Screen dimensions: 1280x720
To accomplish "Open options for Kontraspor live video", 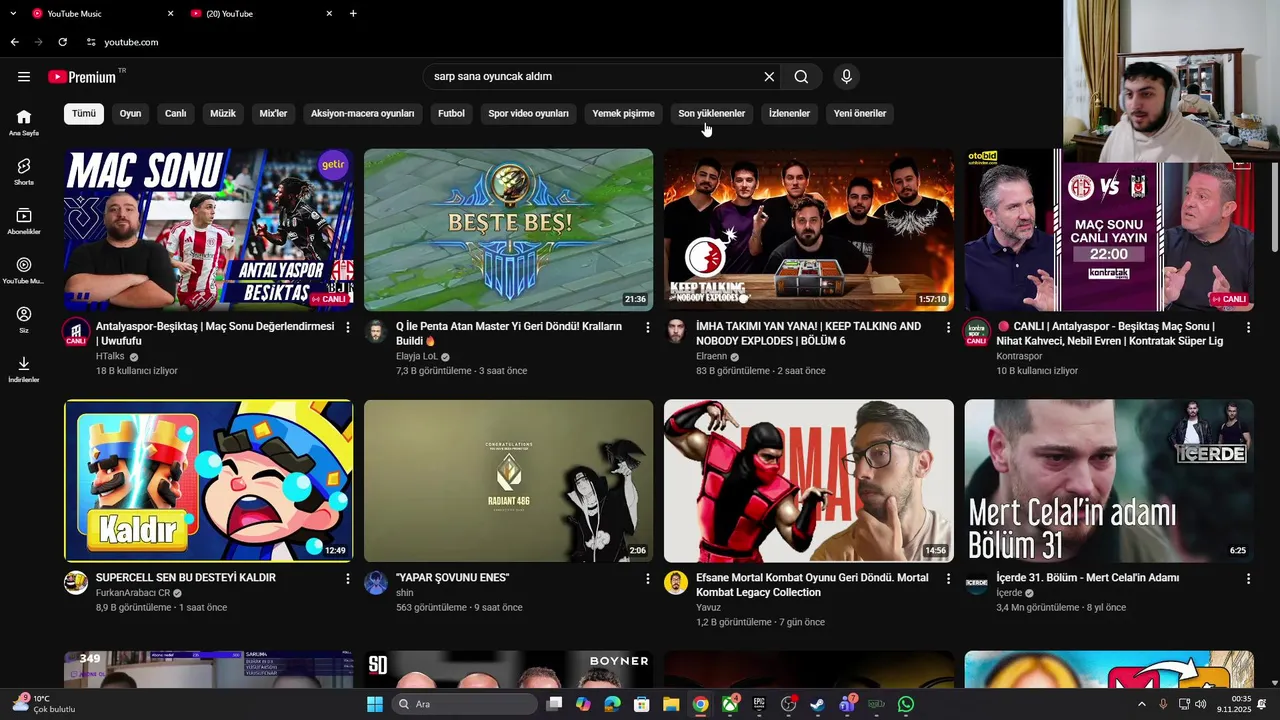I will tap(1248, 327).
